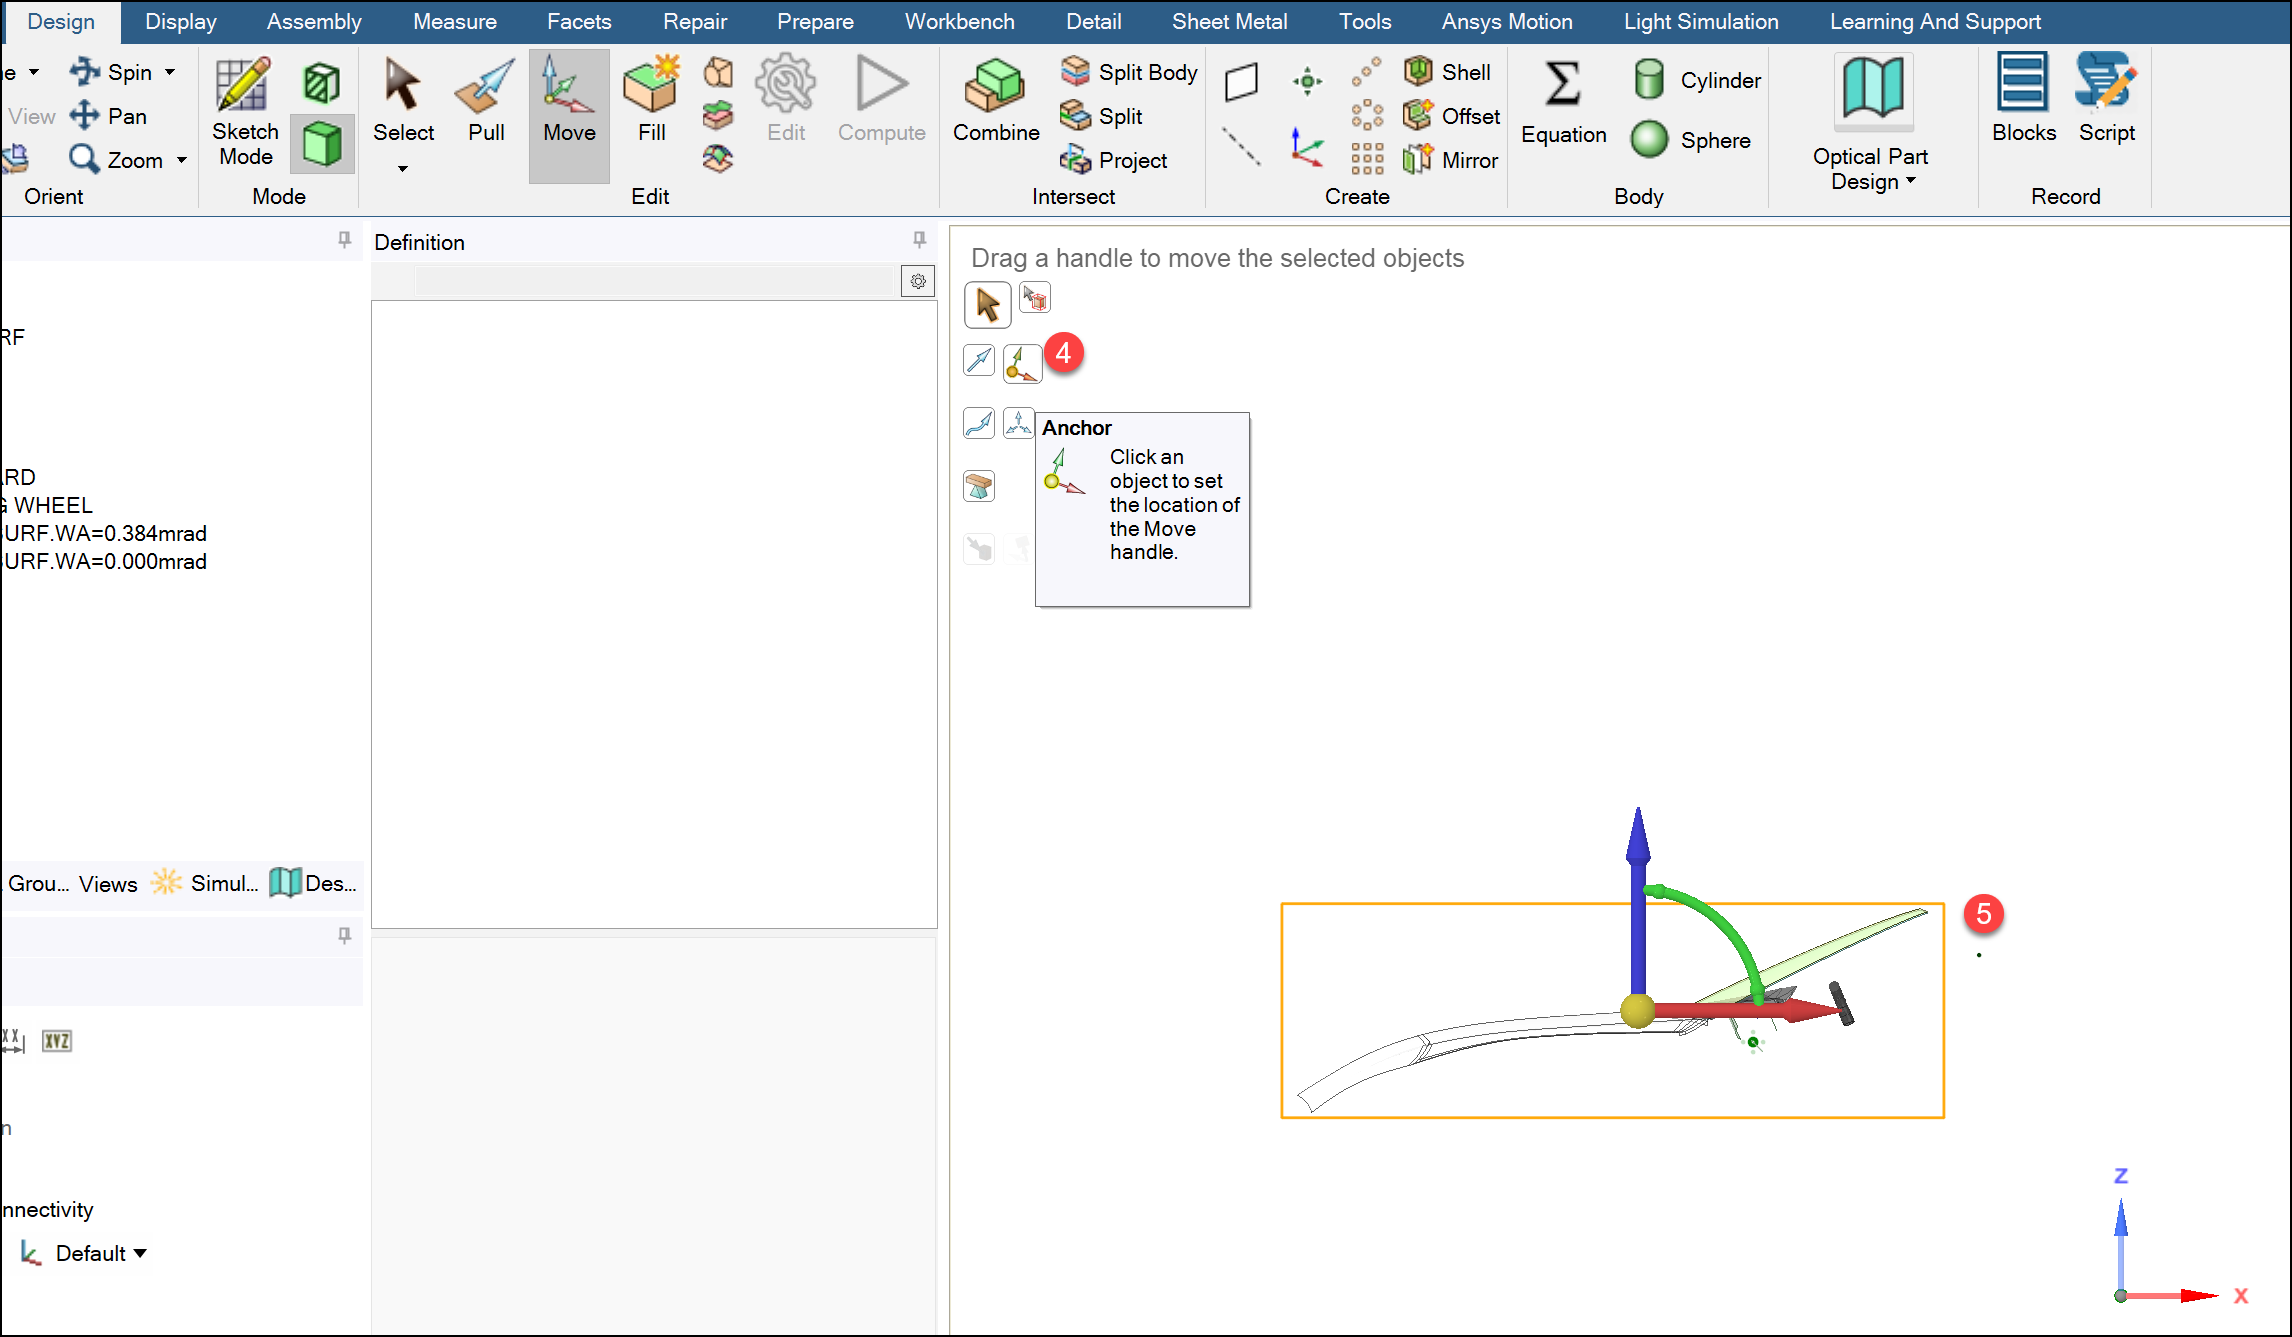
Task: Toggle the Fulcrum tool guide
Action: click(x=979, y=486)
